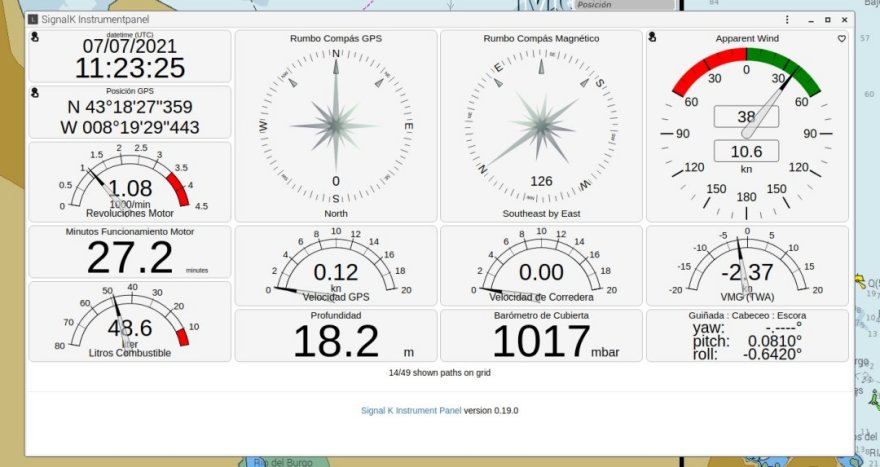Click the icon beside Posición GPS
Image resolution: width=880 pixels, height=467 pixels.
pyautogui.click(x=34, y=93)
